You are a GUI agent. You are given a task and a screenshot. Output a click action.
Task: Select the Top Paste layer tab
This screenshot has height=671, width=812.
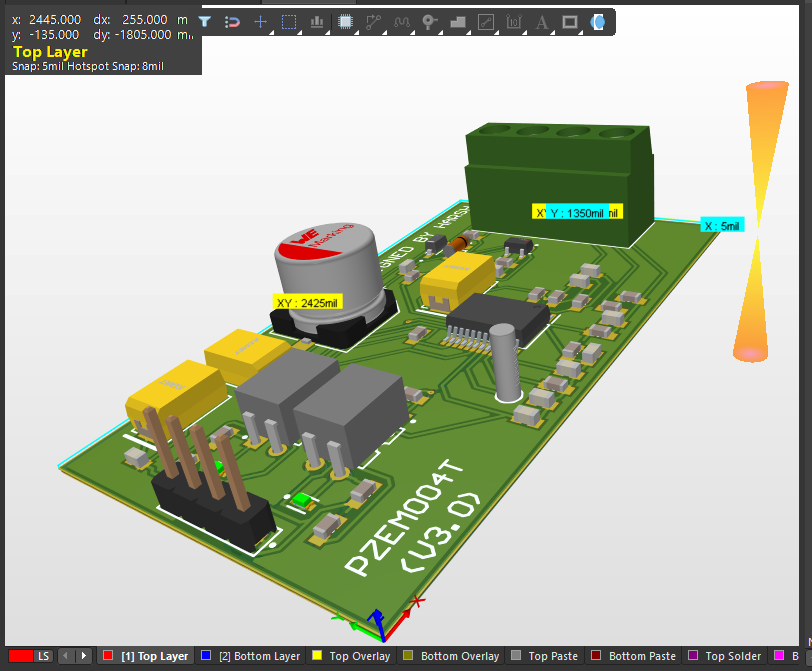pos(545,656)
